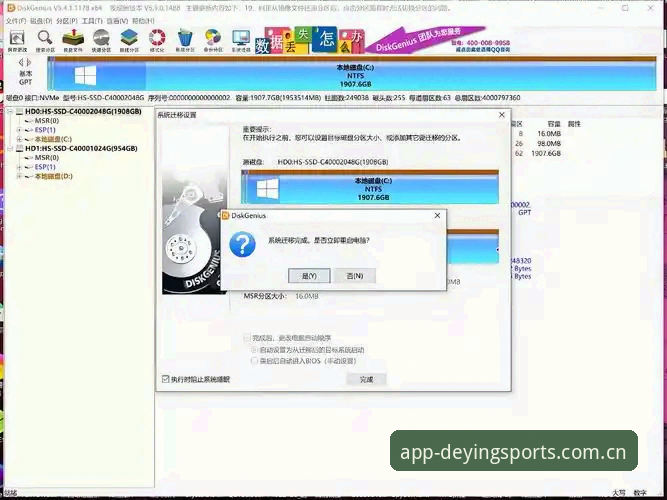Select 本地磁盘(C:) in the disk tree
This screenshot has width=667, height=500.
(x=53, y=139)
